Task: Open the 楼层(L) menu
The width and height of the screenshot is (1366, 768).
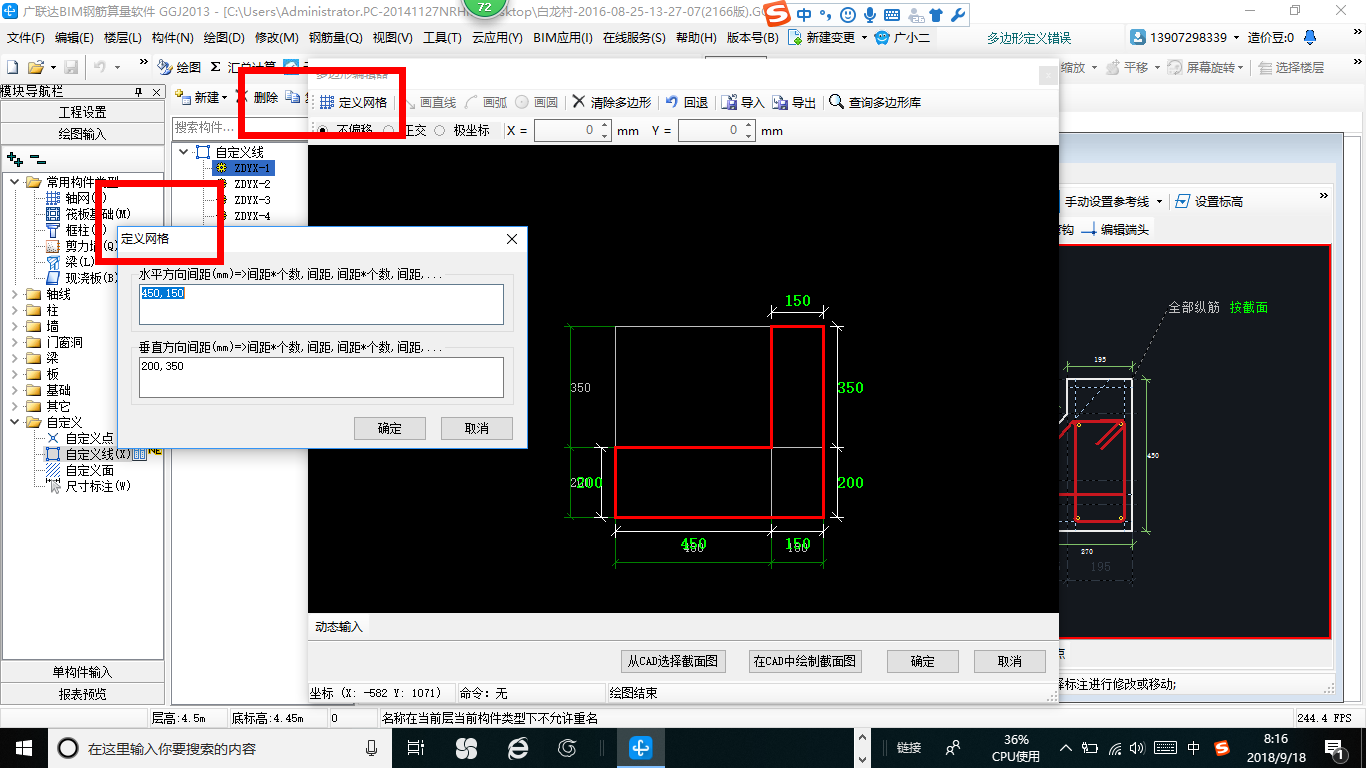Action: 123,37
